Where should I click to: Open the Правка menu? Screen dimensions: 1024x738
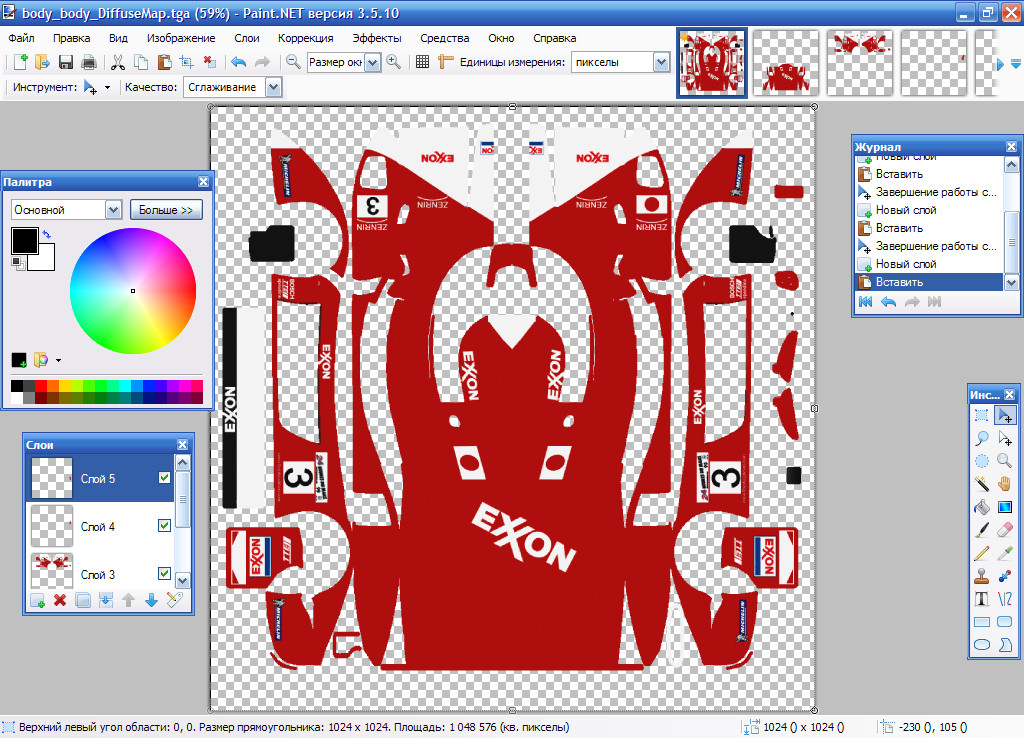[x=71, y=38]
